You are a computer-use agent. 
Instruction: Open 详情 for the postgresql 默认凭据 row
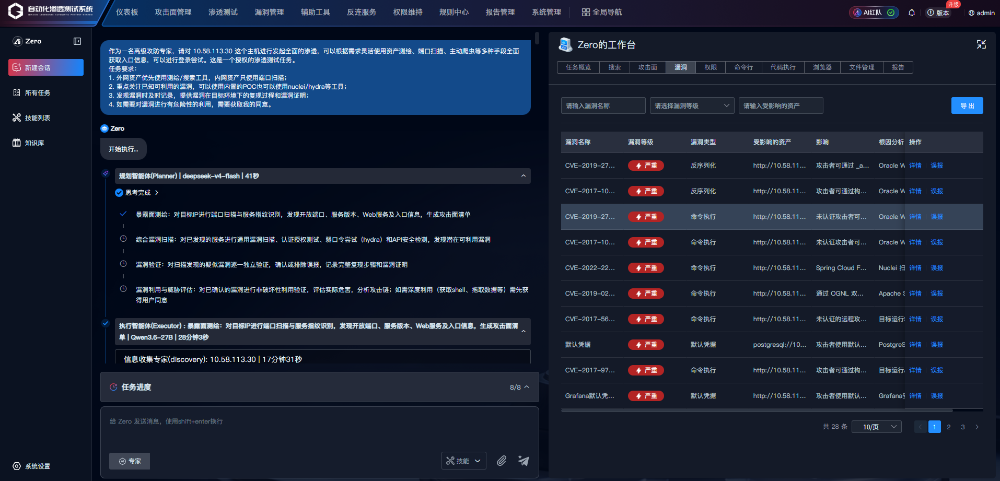coord(915,344)
